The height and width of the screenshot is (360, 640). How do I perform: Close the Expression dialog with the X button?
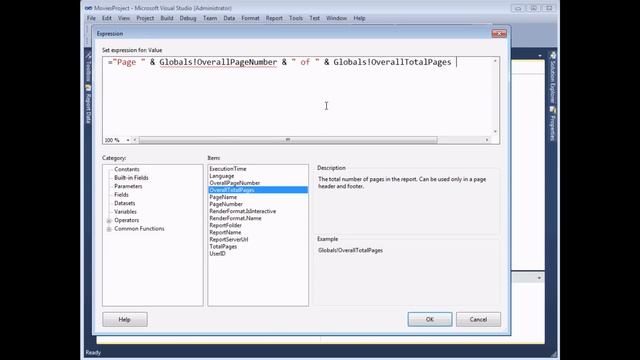coord(499,33)
